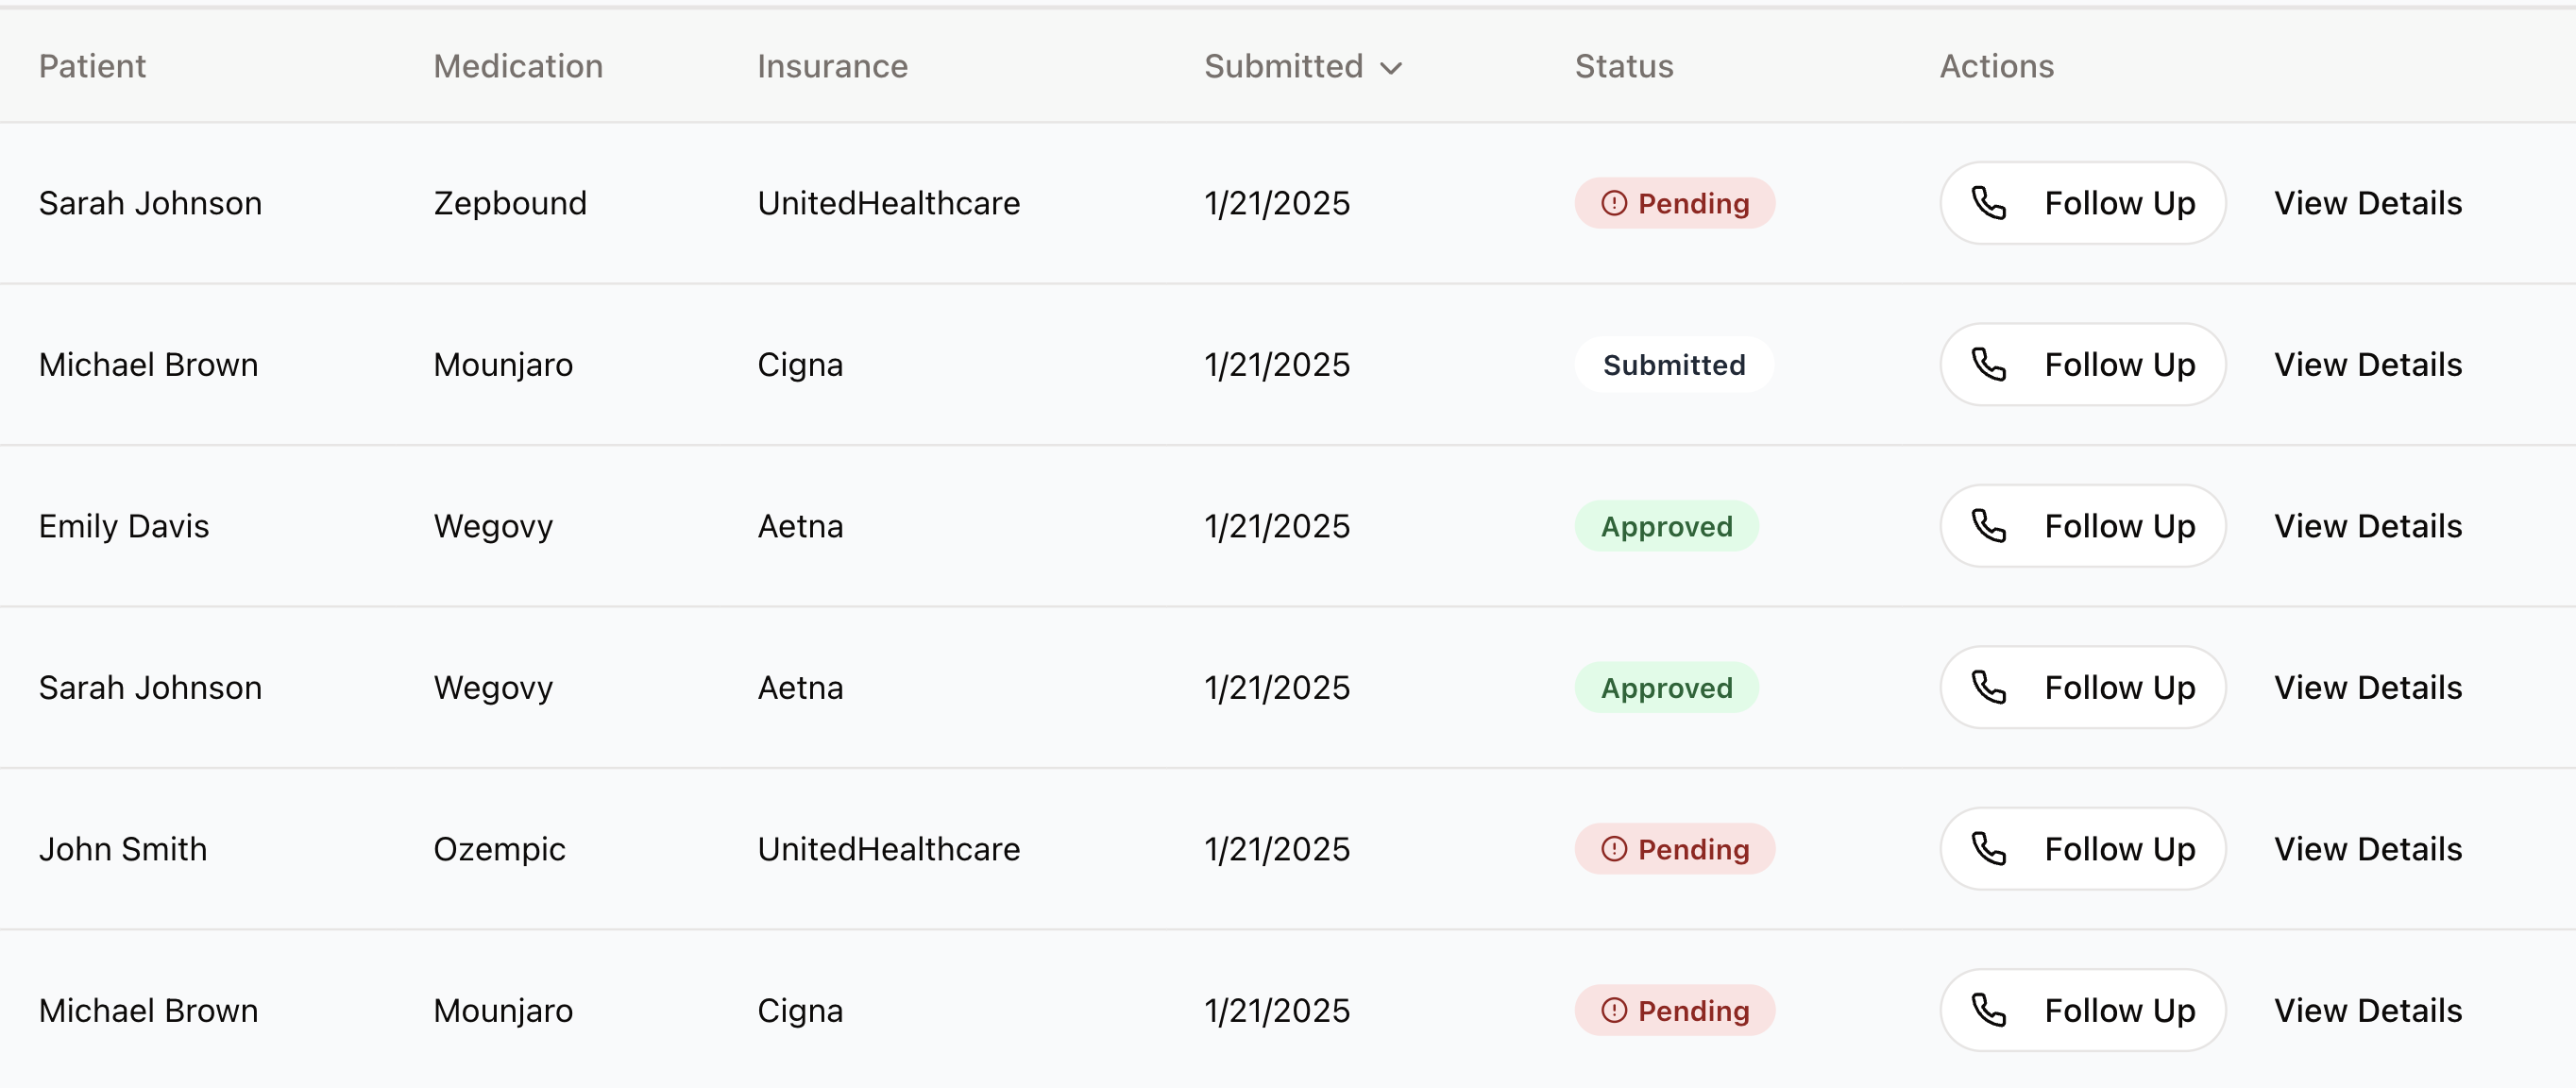The image size is (2576, 1088).
Task: View Details for Emily Davis
Action: coord(2368,526)
